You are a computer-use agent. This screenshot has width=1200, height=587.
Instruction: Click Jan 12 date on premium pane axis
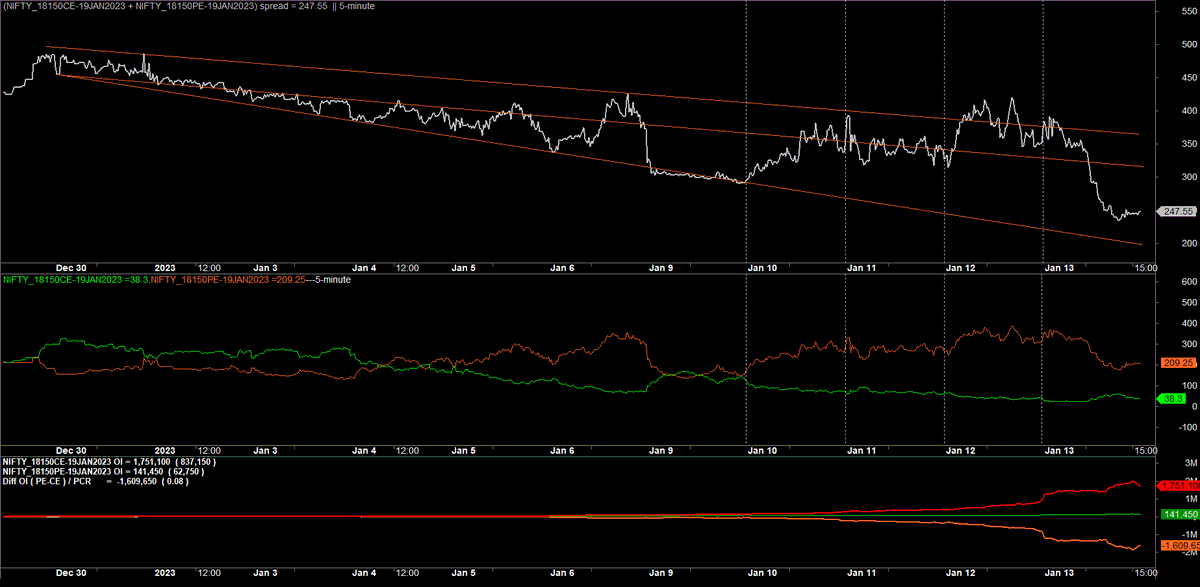pos(961,450)
